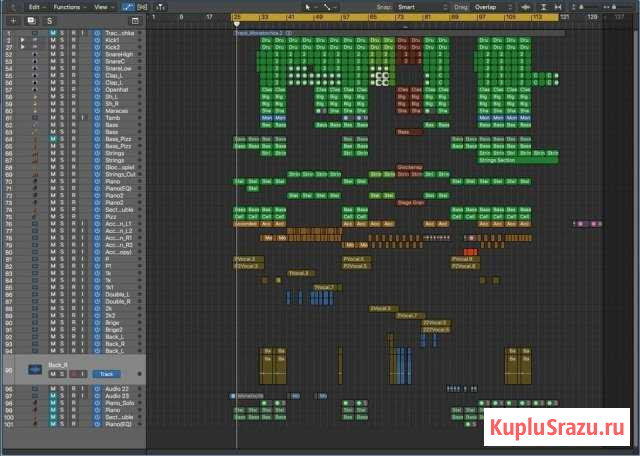Open the Functions menu
The height and width of the screenshot is (456, 640).
[x=69, y=7]
